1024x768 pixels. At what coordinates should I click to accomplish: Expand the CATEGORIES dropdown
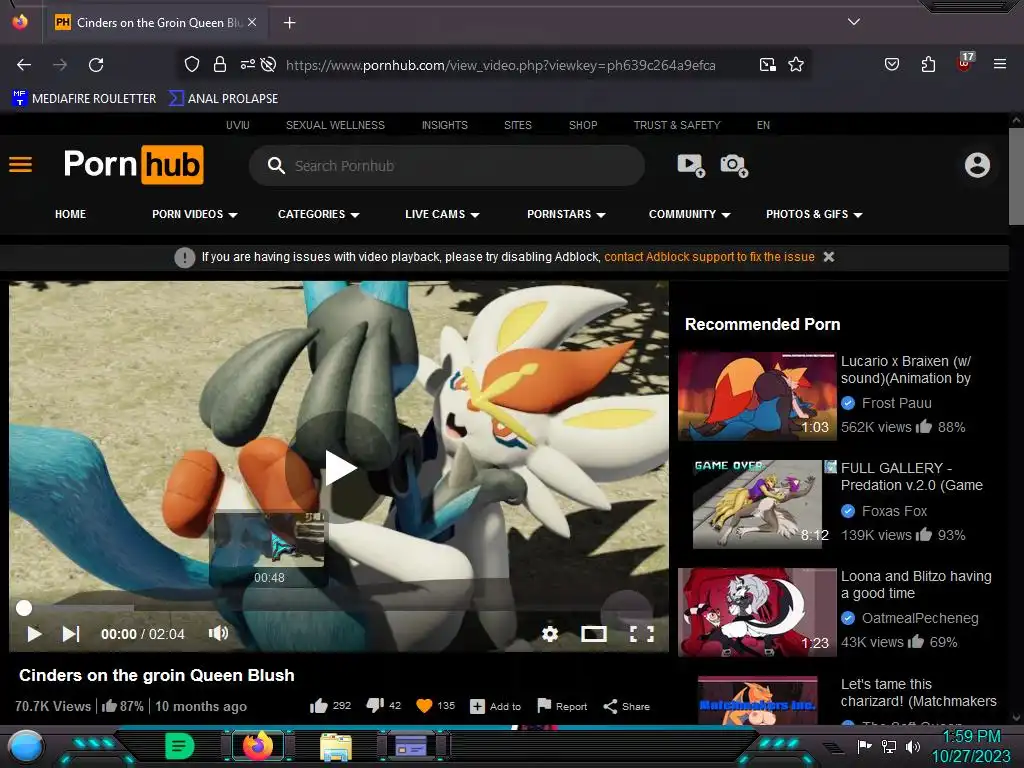tap(319, 214)
